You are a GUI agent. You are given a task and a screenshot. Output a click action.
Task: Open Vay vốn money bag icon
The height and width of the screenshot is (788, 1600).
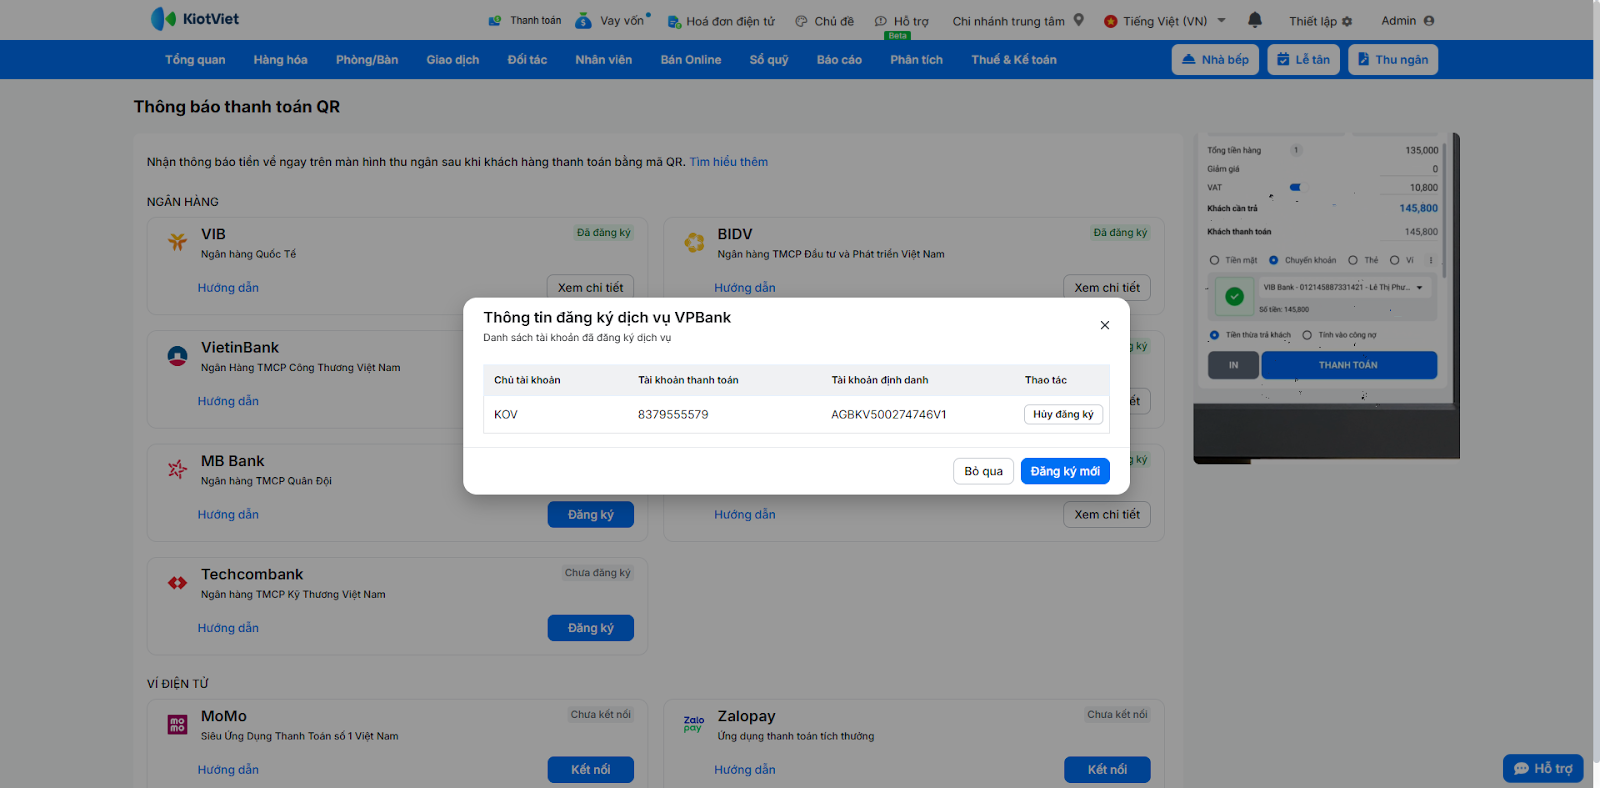pyautogui.click(x=583, y=21)
